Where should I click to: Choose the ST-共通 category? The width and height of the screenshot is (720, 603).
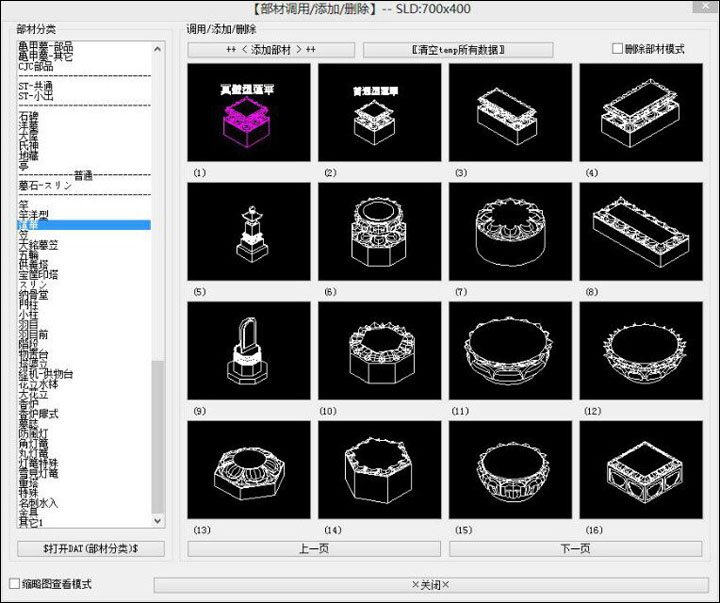36,86
